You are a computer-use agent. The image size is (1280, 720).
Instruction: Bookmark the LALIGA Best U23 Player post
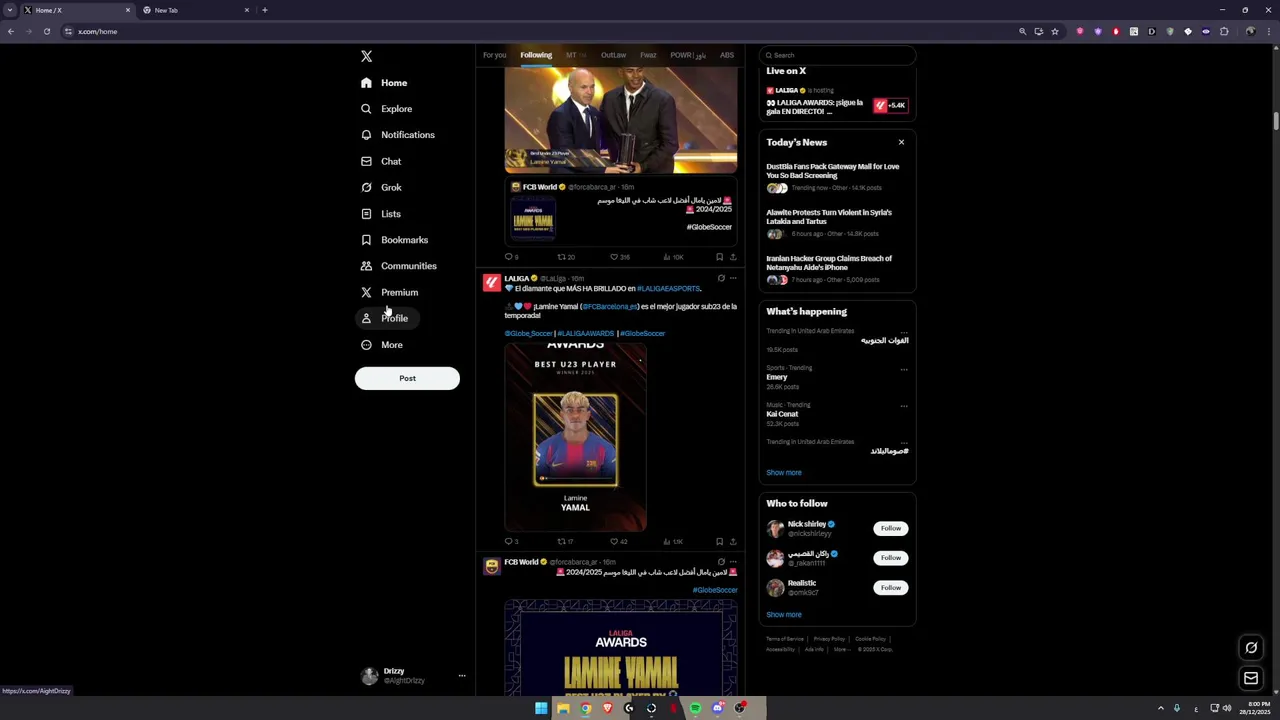coord(719,541)
